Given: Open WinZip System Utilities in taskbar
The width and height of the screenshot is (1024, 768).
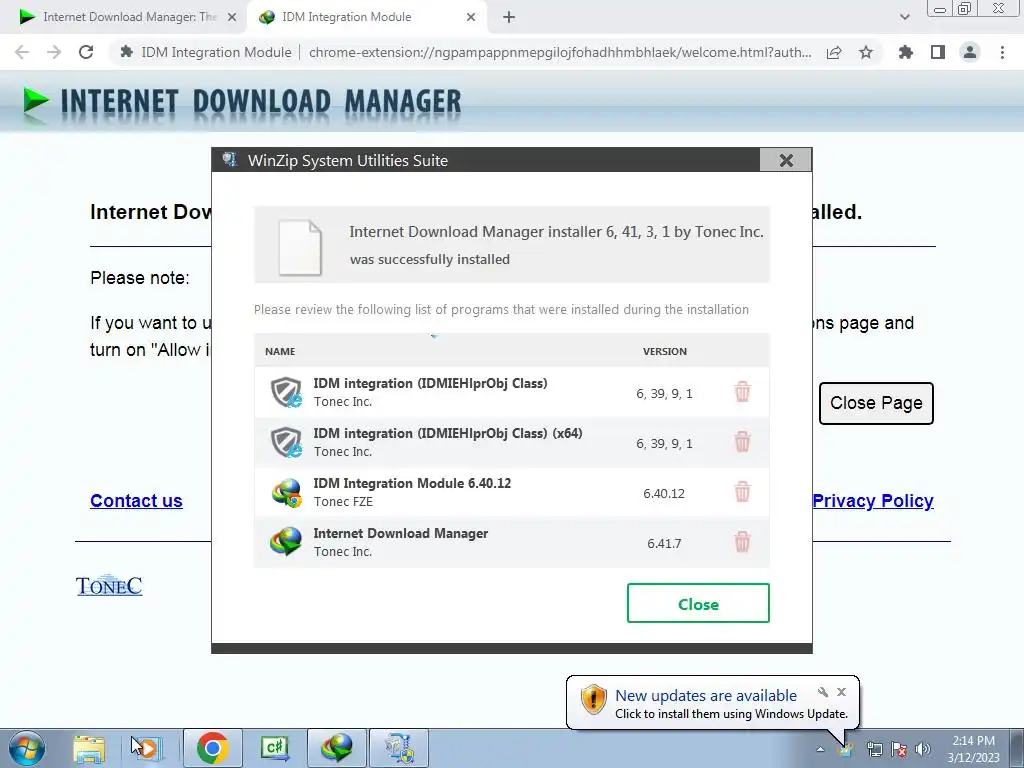Looking at the screenshot, I should coord(399,748).
